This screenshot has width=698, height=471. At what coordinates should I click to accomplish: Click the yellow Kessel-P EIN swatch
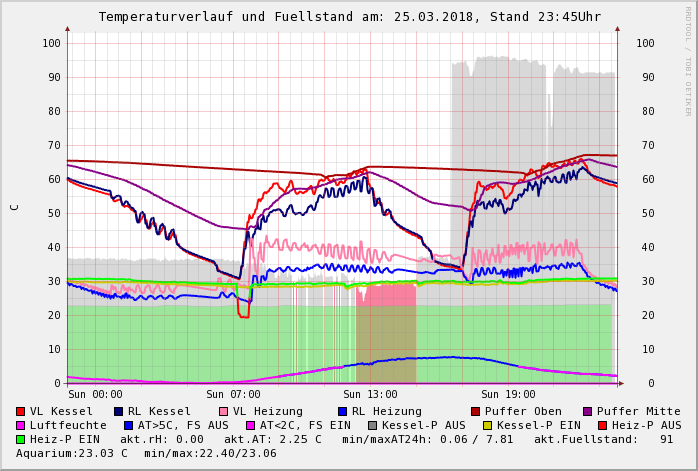click(x=488, y=425)
